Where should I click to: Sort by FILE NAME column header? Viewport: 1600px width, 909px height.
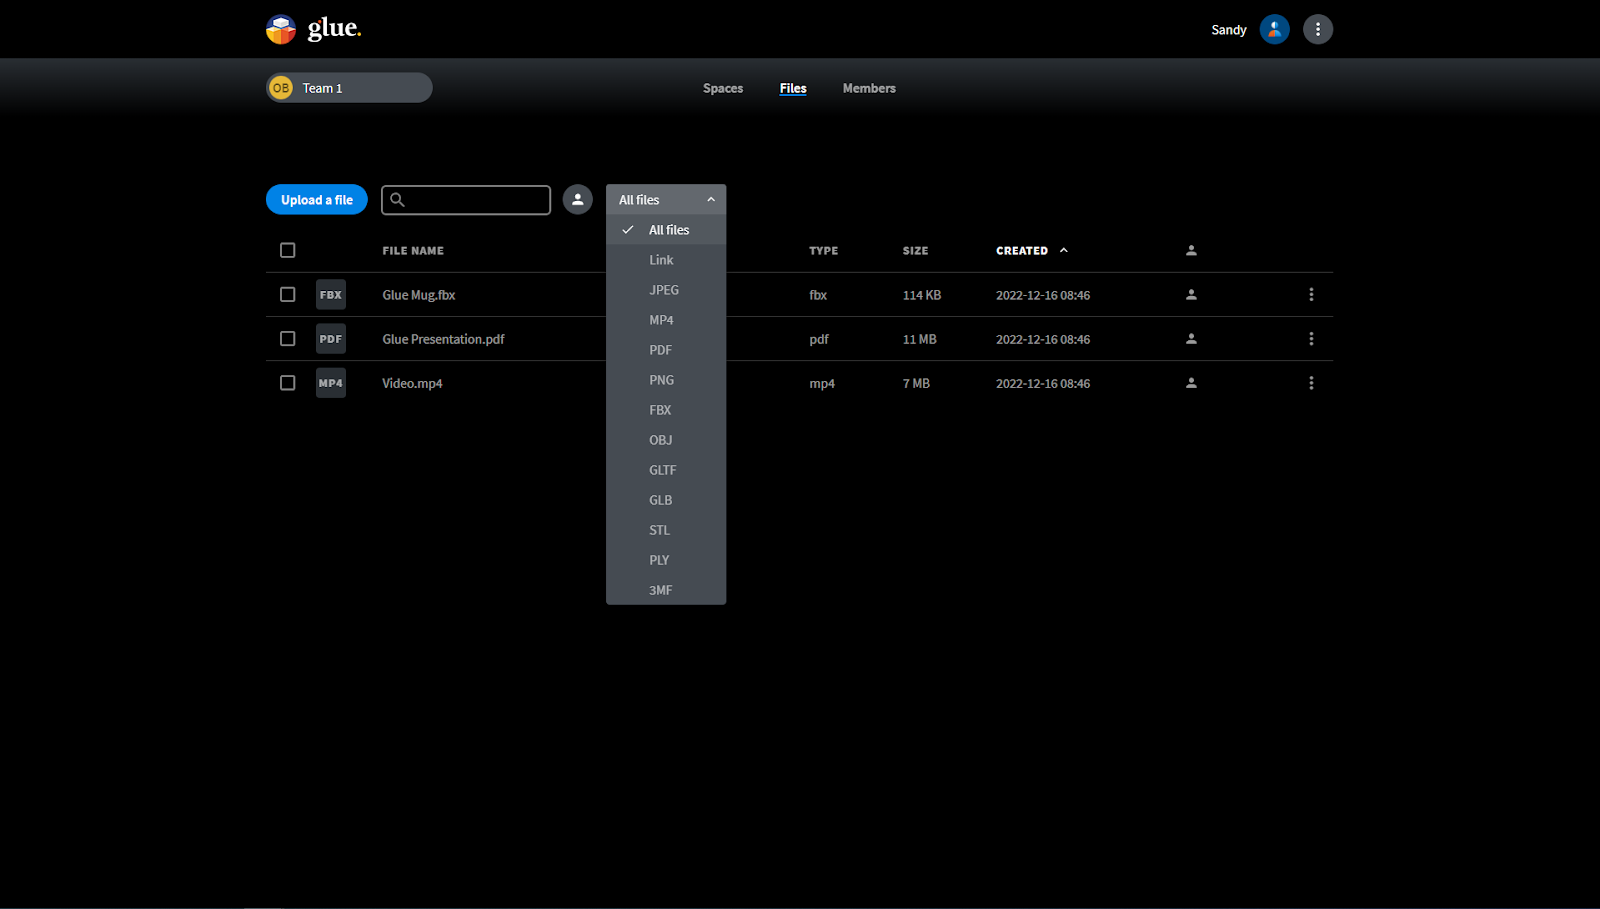[413, 251]
